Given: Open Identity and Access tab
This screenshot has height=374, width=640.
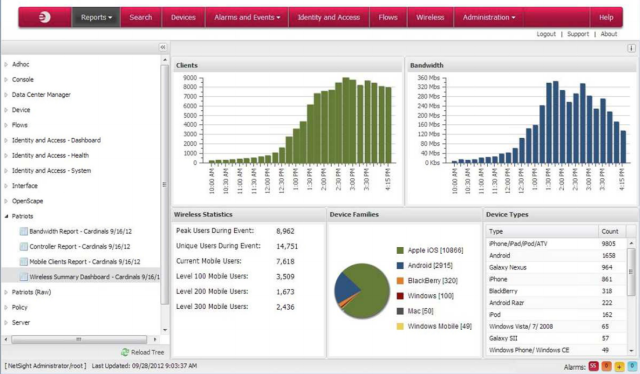Looking at the screenshot, I should 329,17.
